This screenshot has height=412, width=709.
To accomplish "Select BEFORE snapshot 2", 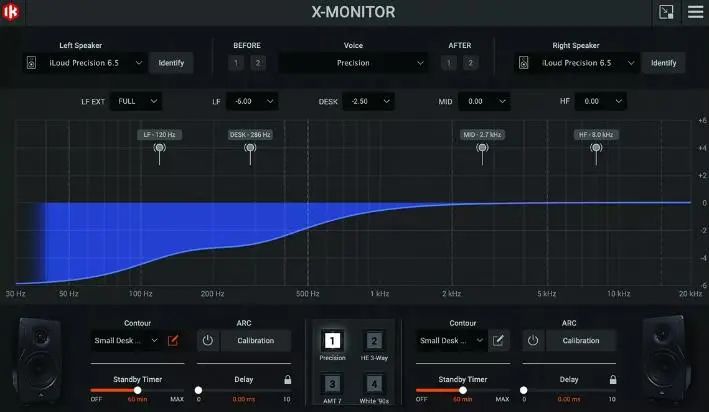I will tap(258, 63).
